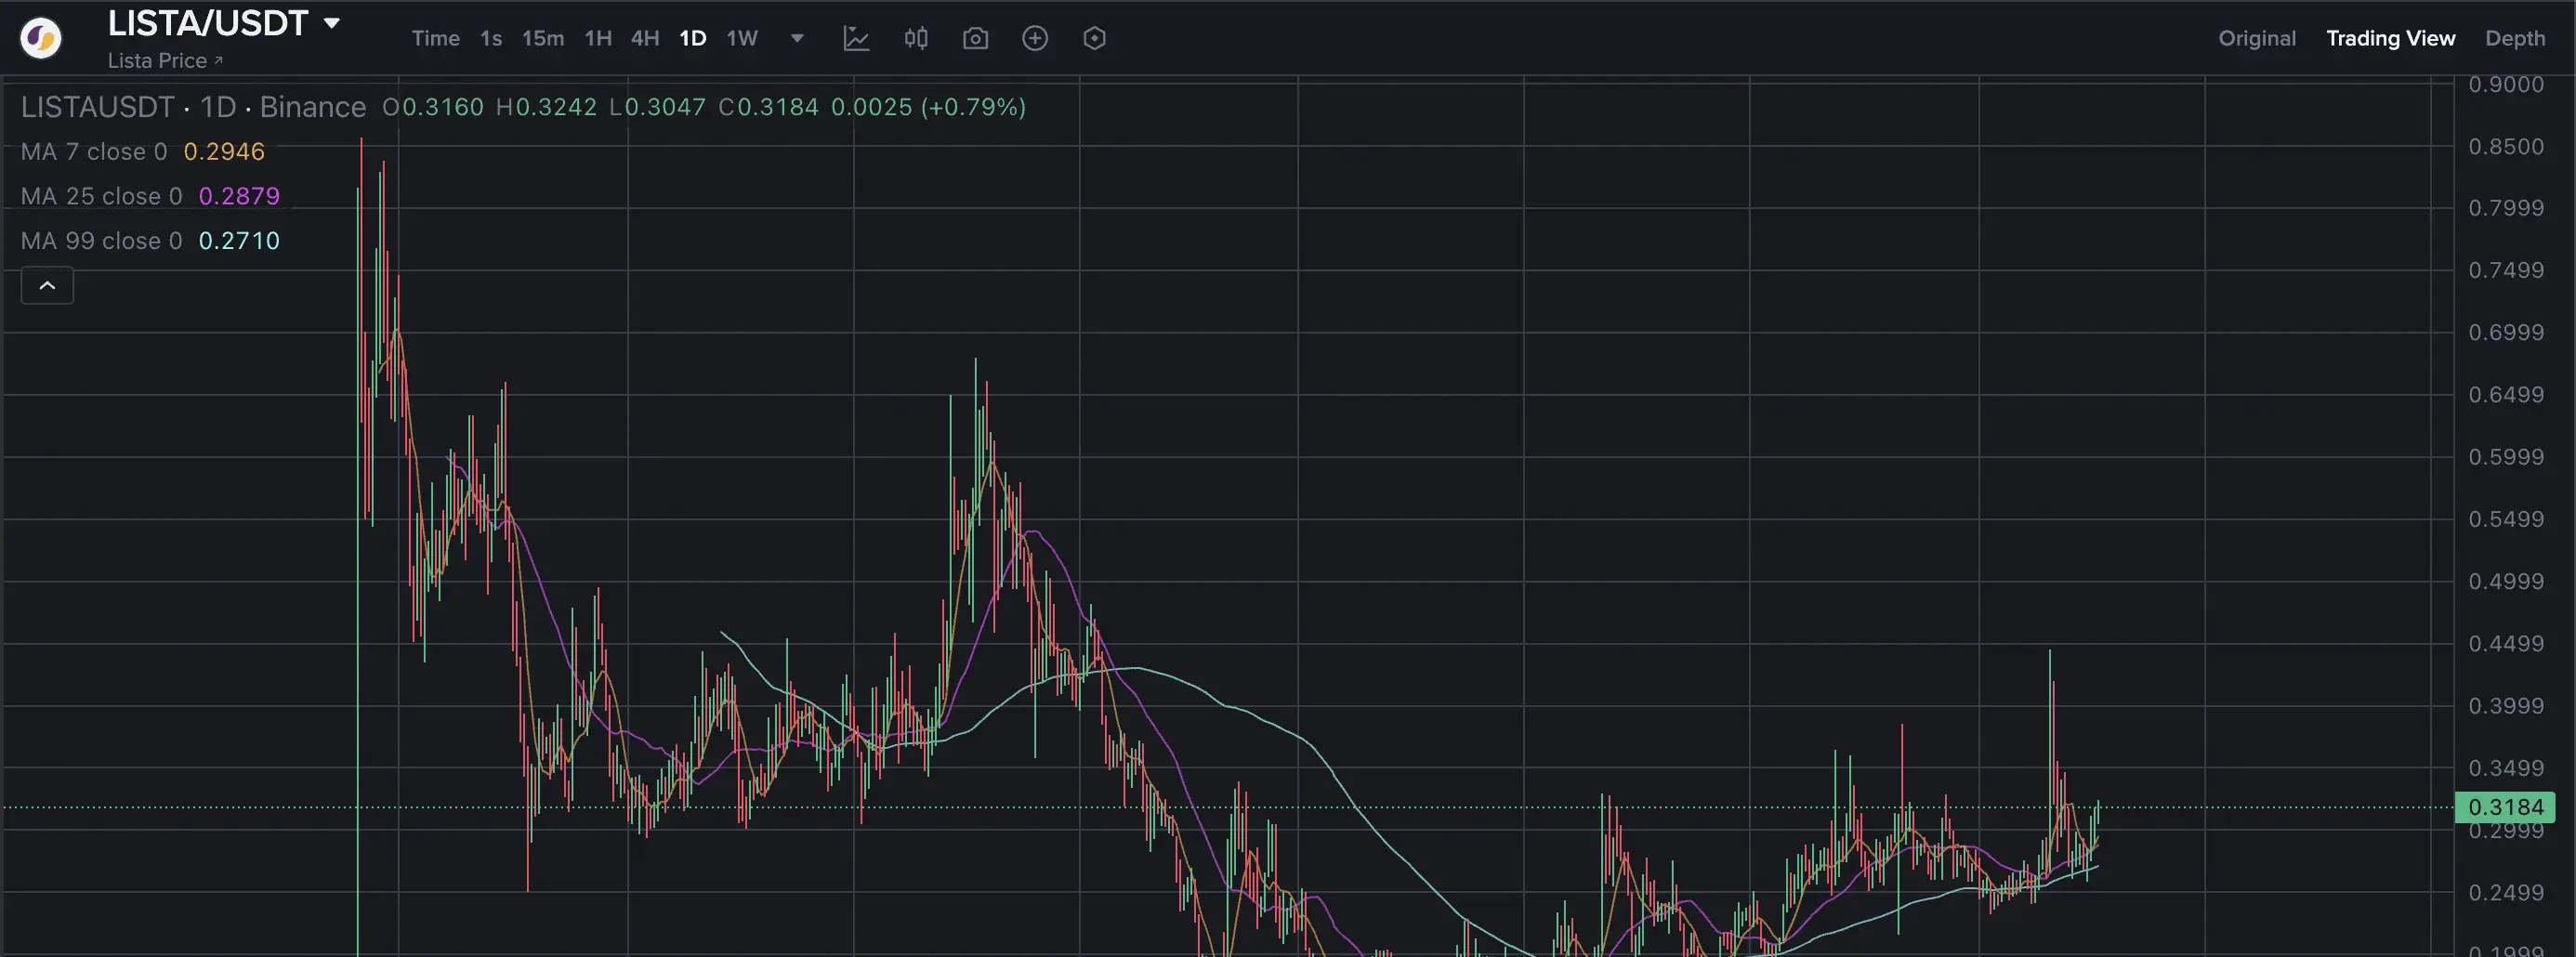Click the LISTAUSDT · 1D · Binance chart title

click(194, 107)
